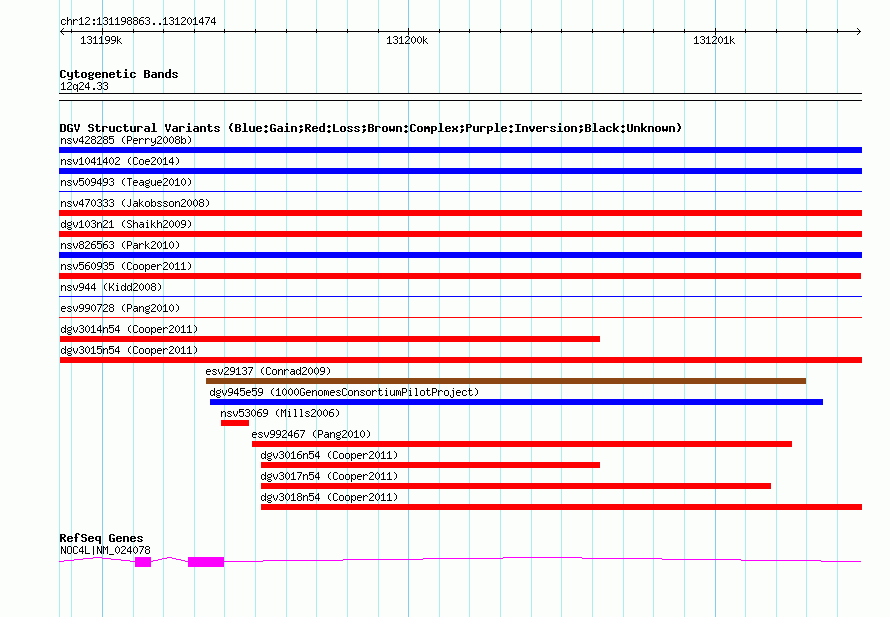Click the chr12:131198863..131201474 coordinate label
This screenshot has width=890, height=617.
[138, 21]
